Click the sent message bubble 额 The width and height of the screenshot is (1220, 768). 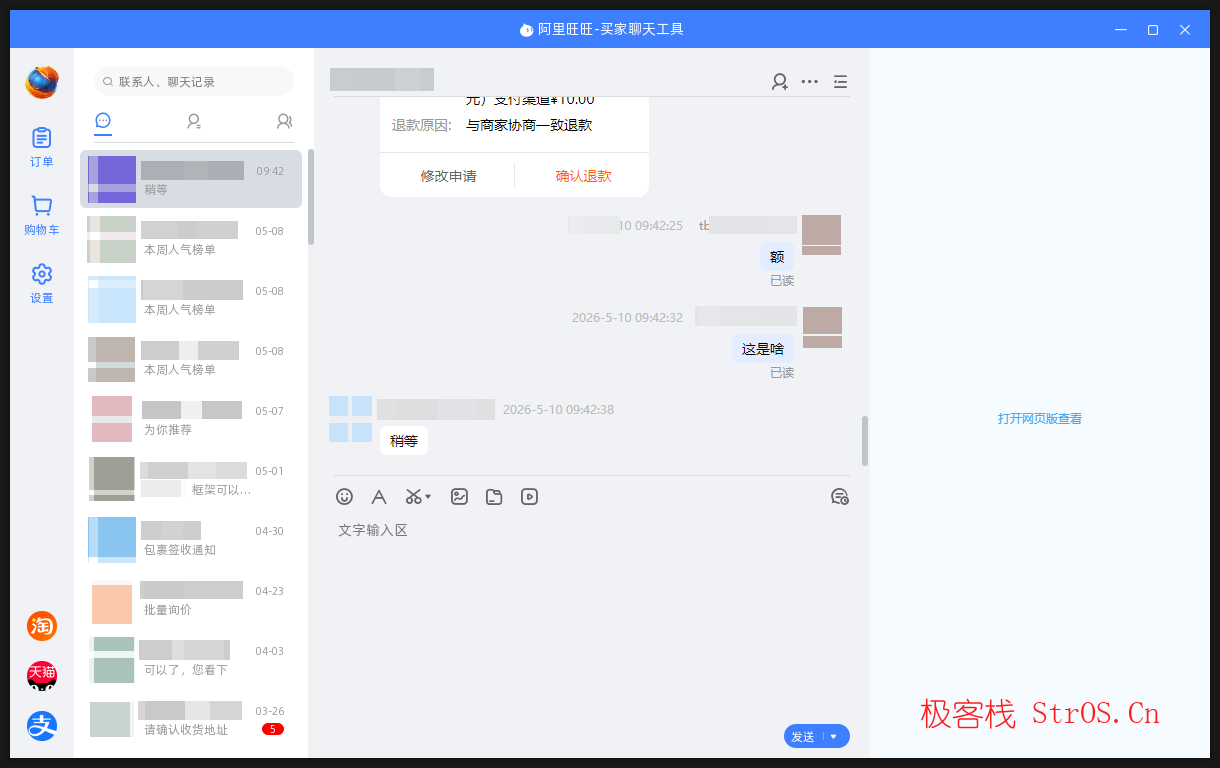(777, 257)
